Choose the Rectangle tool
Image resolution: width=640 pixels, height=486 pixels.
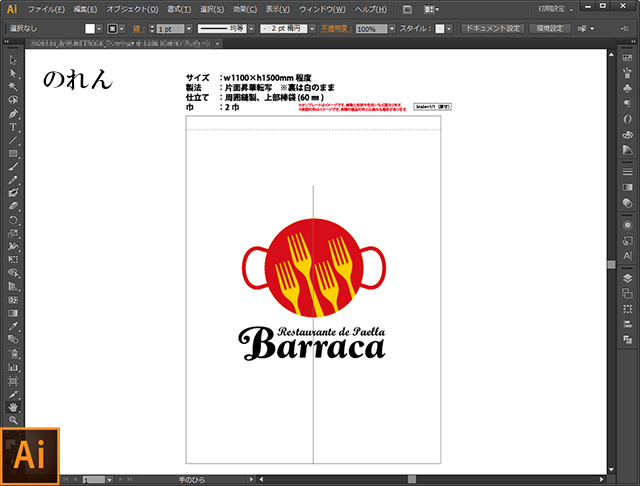(x=13, y=153)
